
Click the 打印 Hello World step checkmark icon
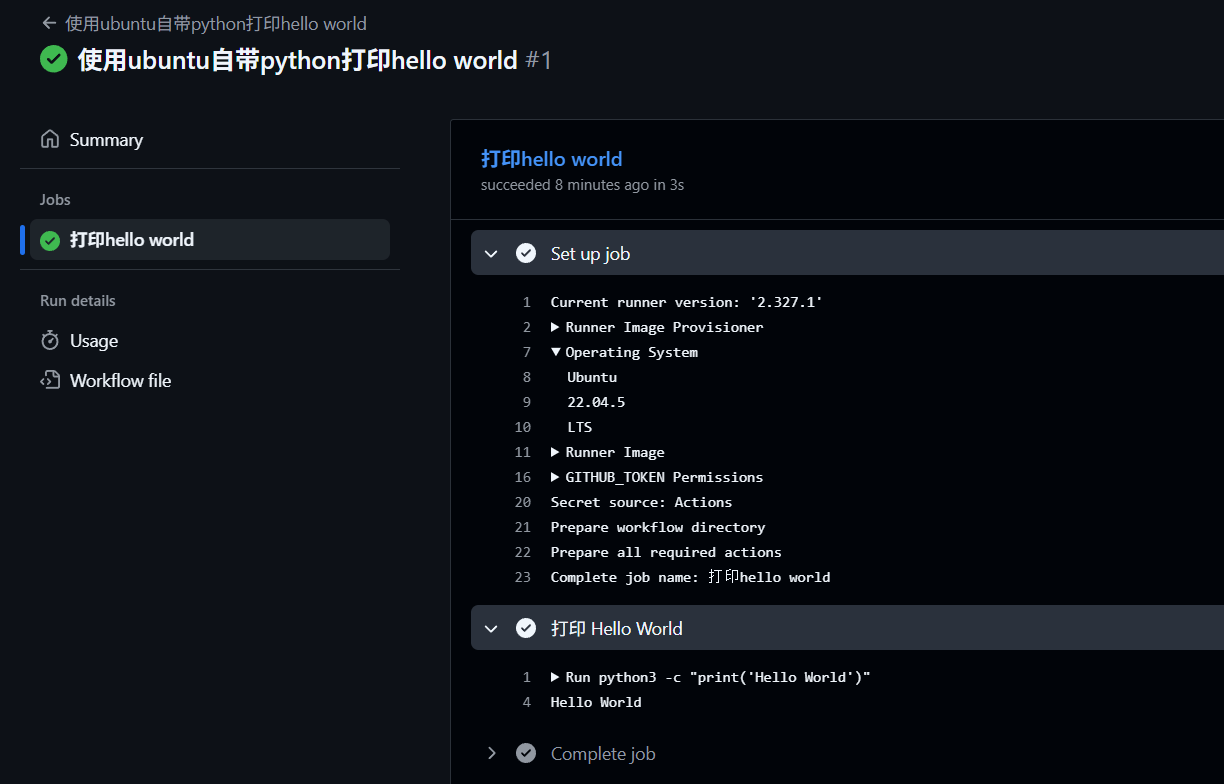point(526,629)
